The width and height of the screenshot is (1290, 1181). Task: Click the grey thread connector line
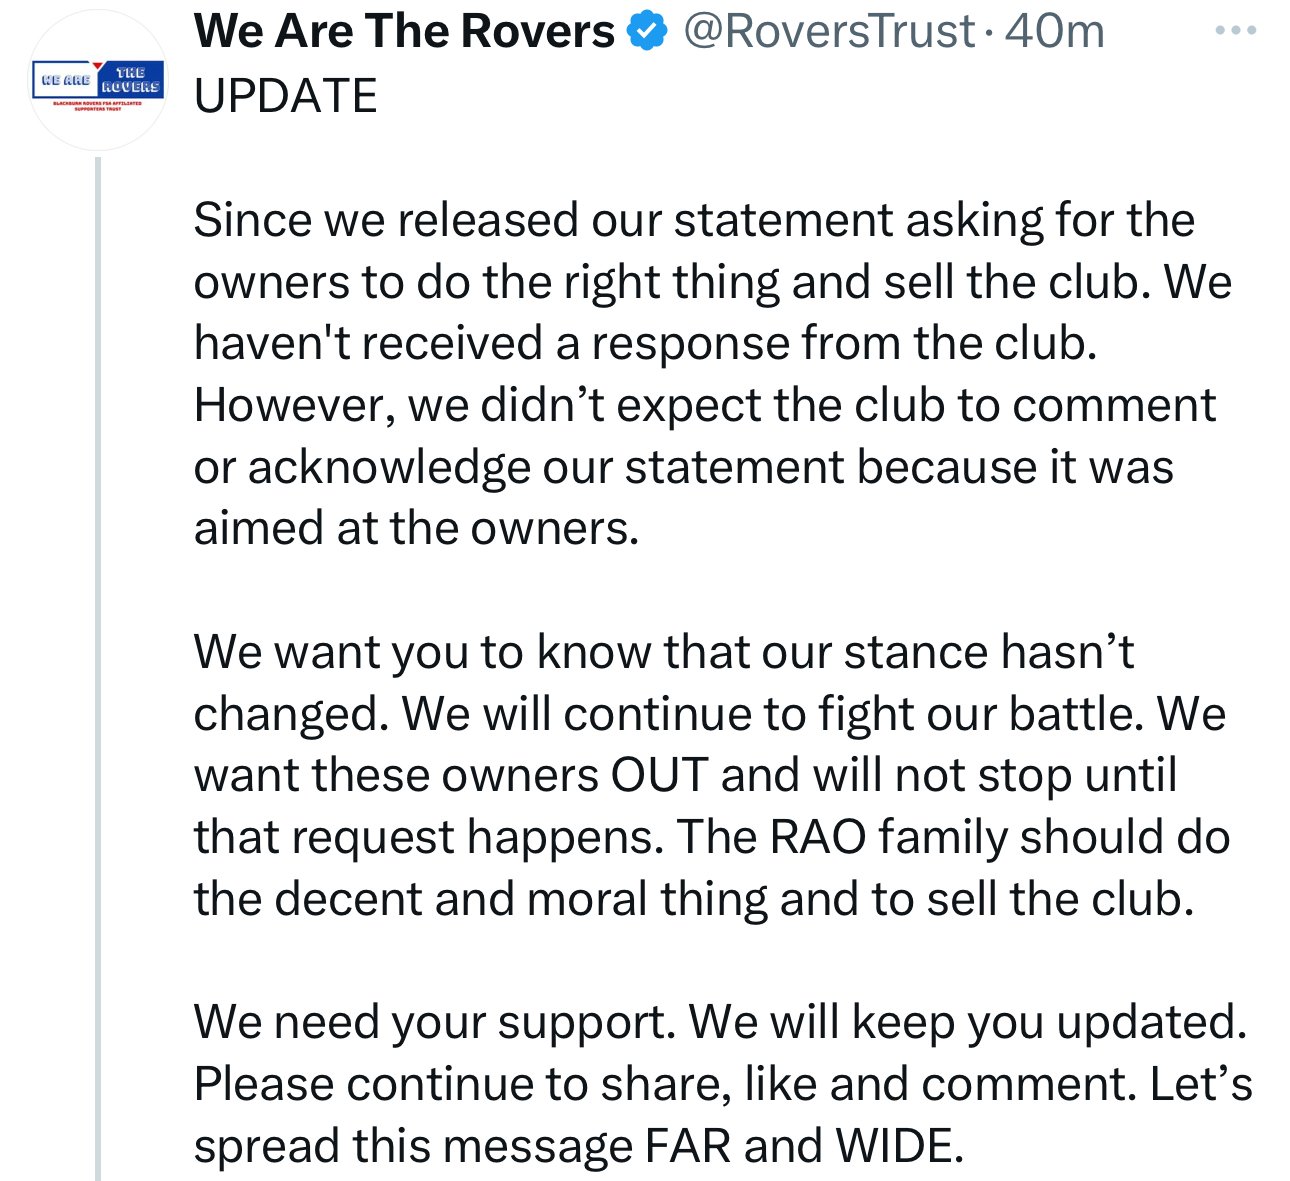[98, 668]
